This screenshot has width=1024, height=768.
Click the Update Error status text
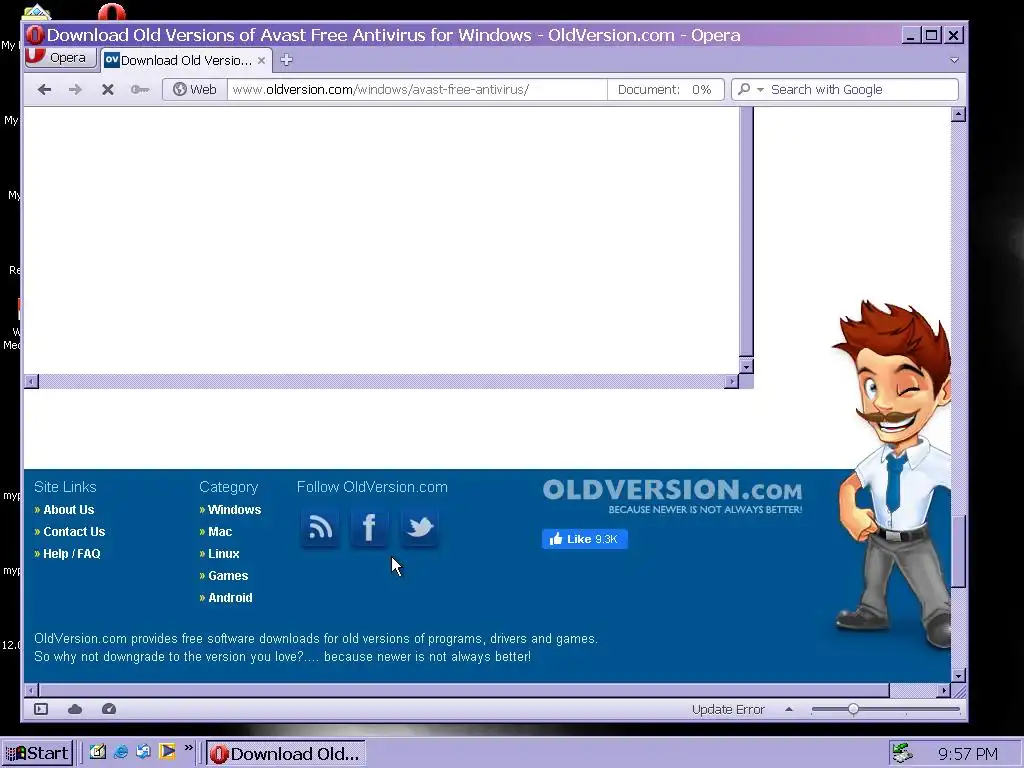pos(728,709)
